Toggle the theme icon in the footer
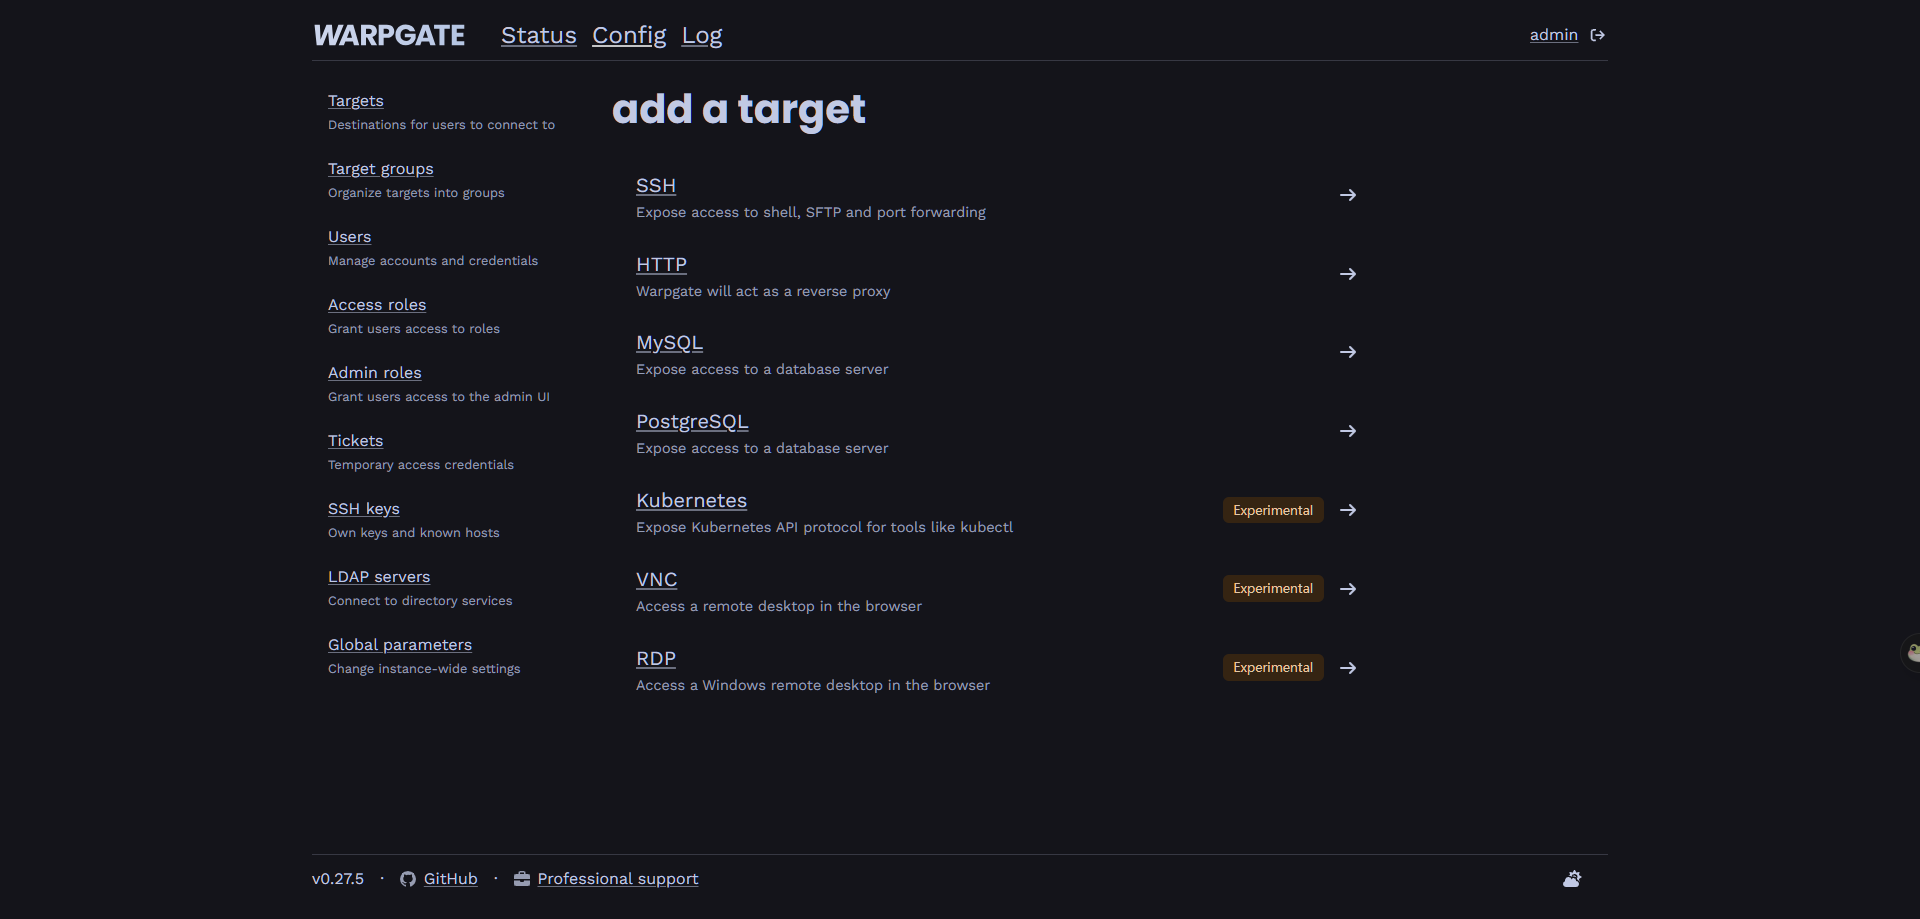The image size is (1920, 919). (1572, 879)
